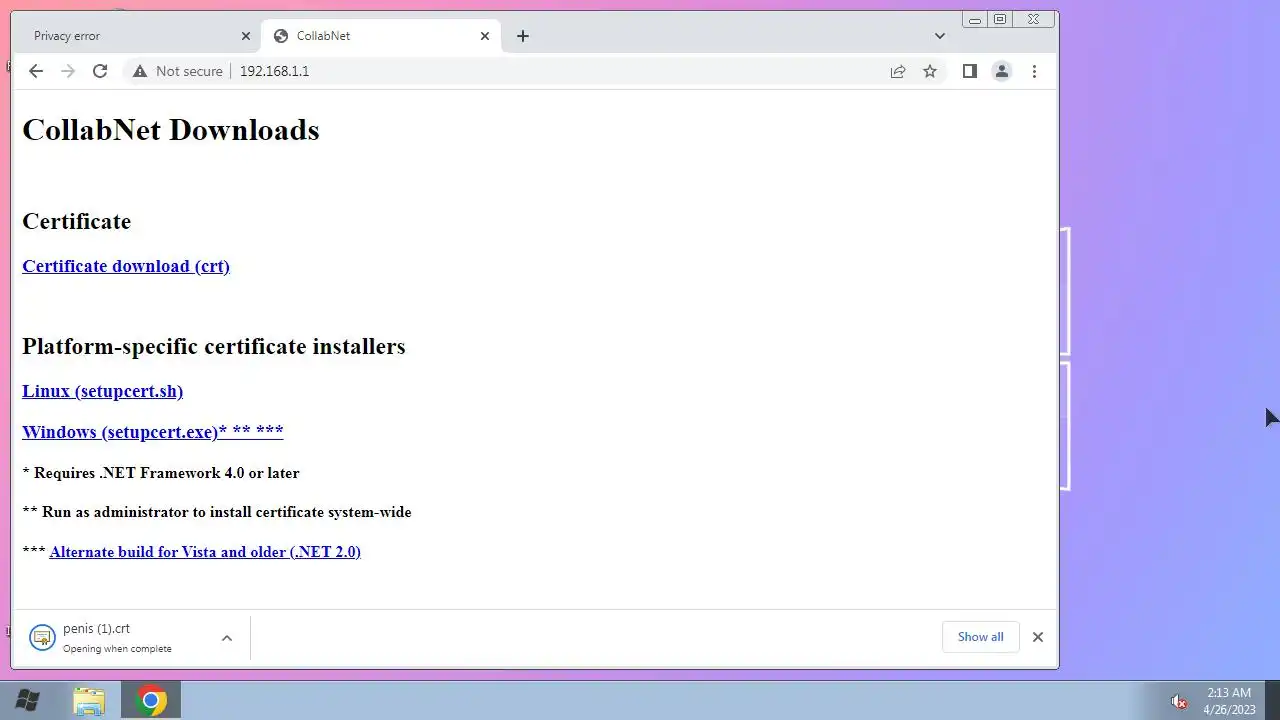The height and width of the screenshot is (720, 1280).
Task: Click the CollabNet Downloads heading
Action: click(x=171, y=130)
